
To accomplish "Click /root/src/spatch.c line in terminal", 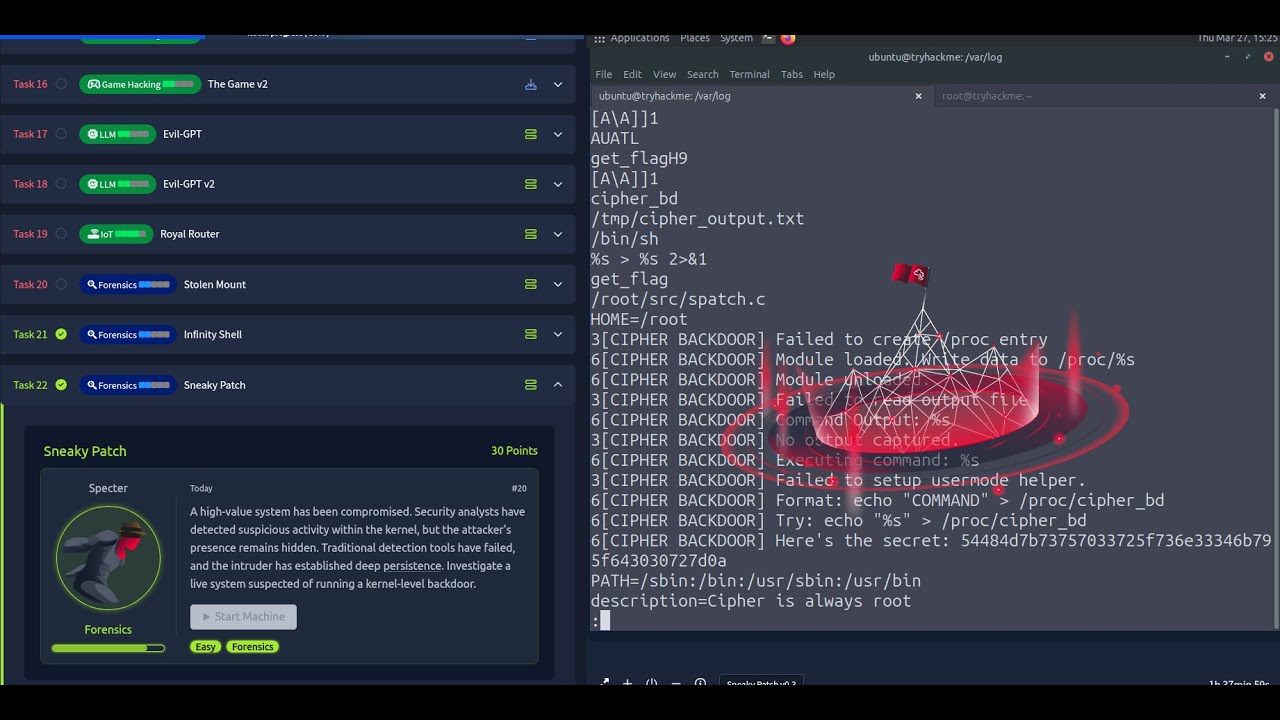I will (x=678, y=299).
